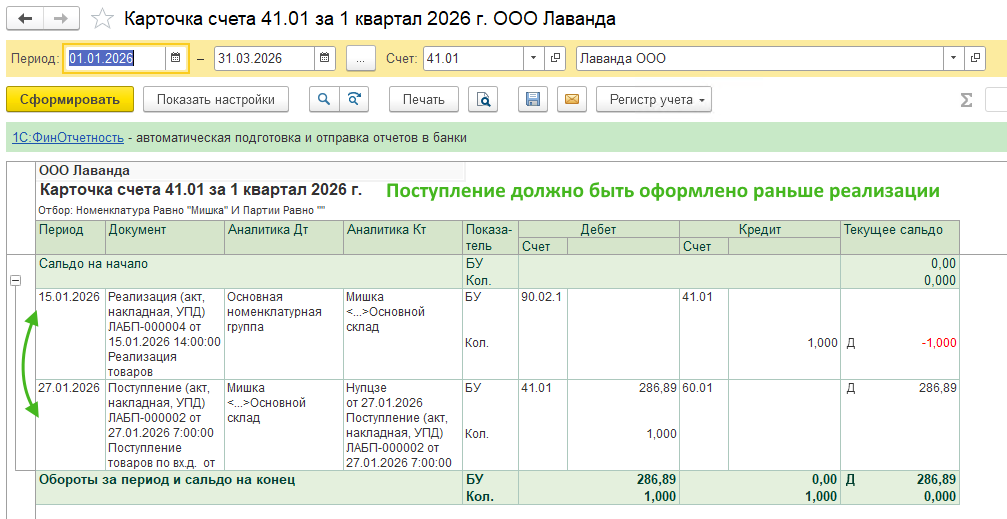1007x519 pixels.
Task: Open calendar for period end date
Action: [325, 59]
